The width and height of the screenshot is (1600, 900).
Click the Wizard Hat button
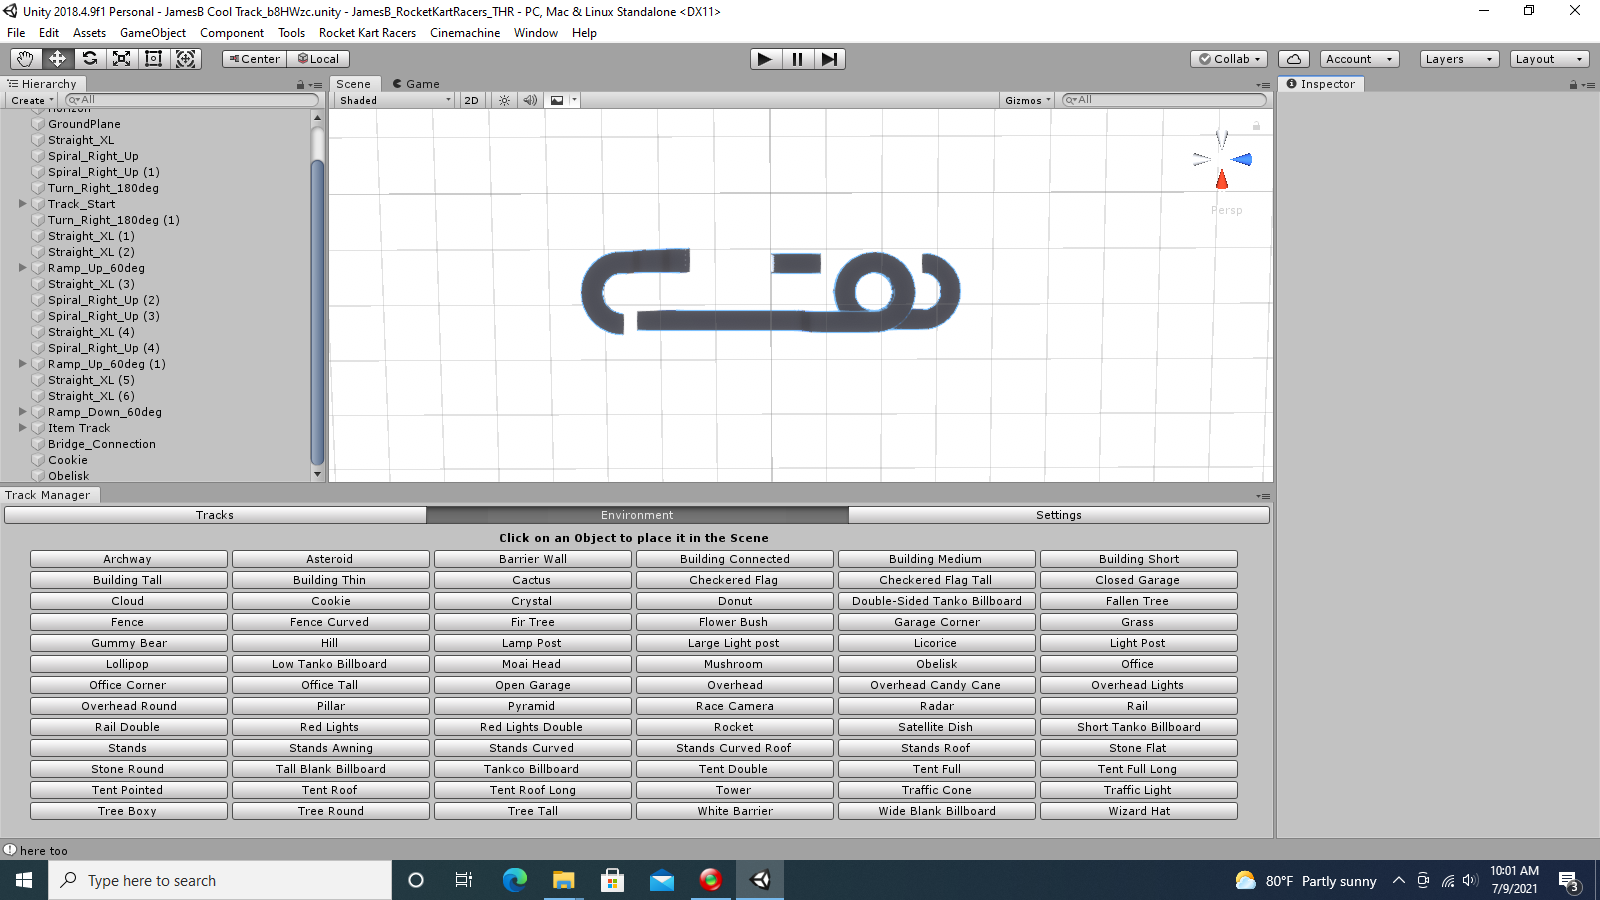pos(1138,811)
